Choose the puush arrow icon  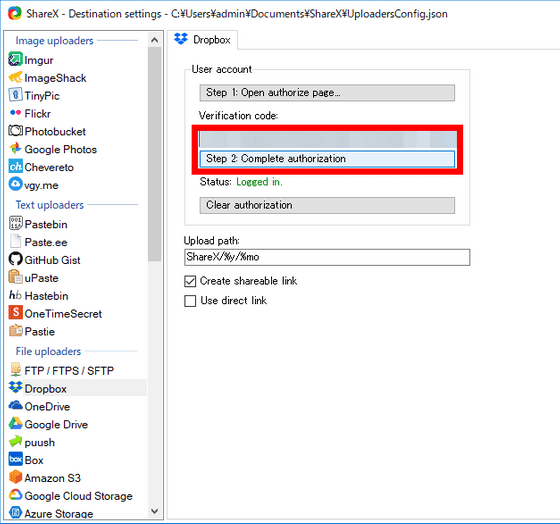click(x=15, y=441)
